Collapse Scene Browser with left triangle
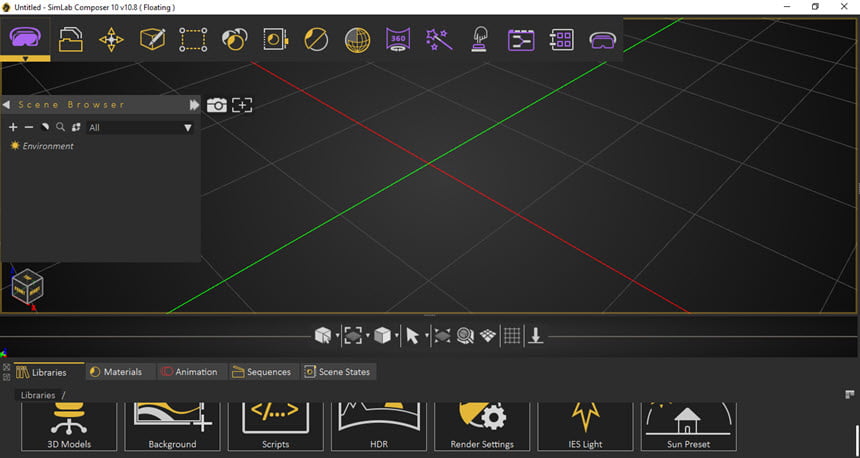 click(x=6, y=105)
